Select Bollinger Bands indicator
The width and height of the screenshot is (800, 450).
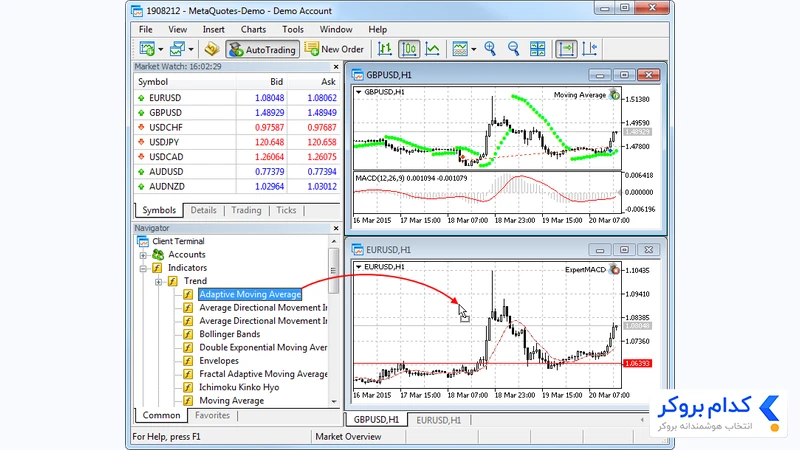pyautogui.click(x=230, y=334)
